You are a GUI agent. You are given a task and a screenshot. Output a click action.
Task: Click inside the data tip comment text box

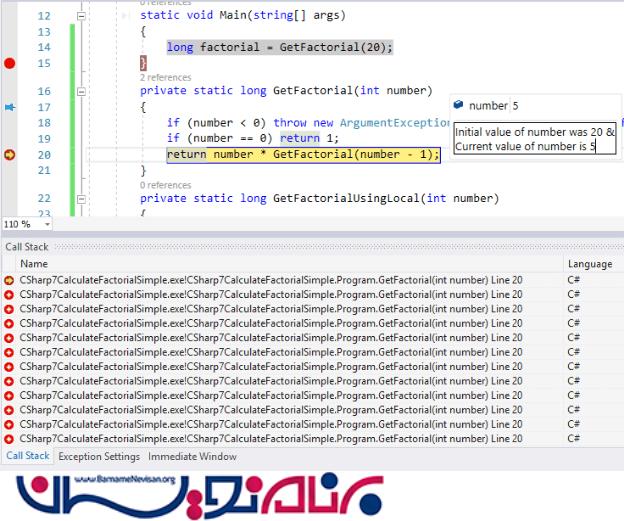(533, 139)
